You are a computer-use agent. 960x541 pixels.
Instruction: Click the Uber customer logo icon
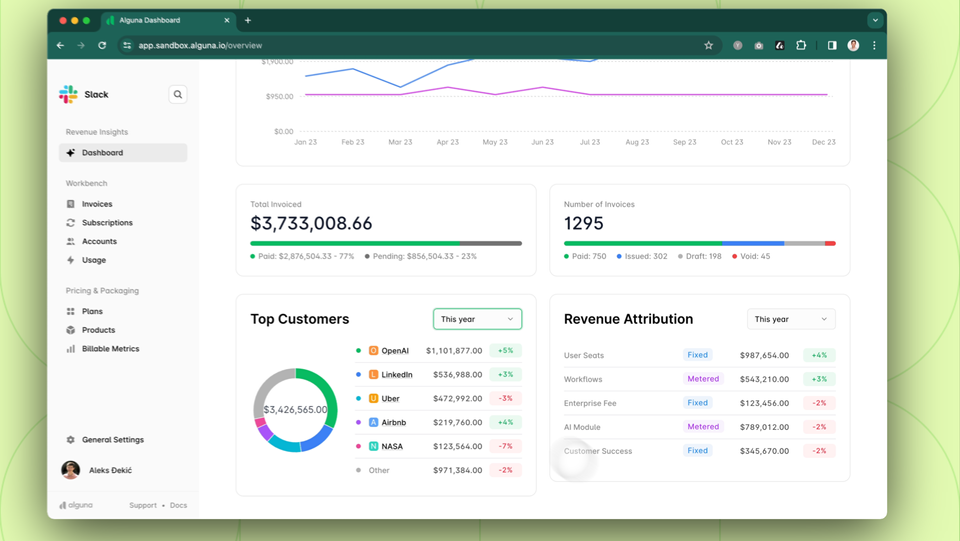tap(373, 398)
